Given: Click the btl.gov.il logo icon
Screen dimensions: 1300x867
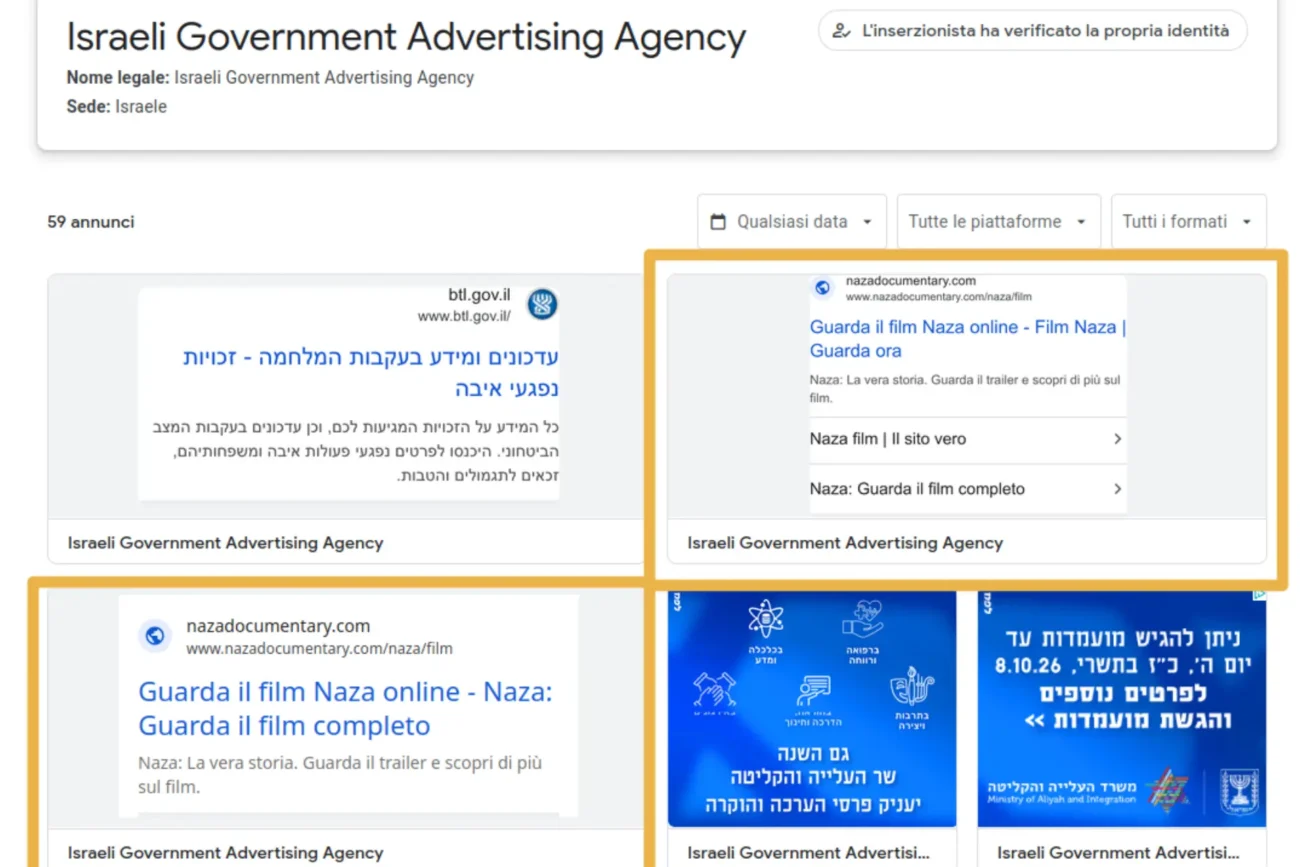Looking at the screenshot, I should pyautogui.click(x=542, y=304).
